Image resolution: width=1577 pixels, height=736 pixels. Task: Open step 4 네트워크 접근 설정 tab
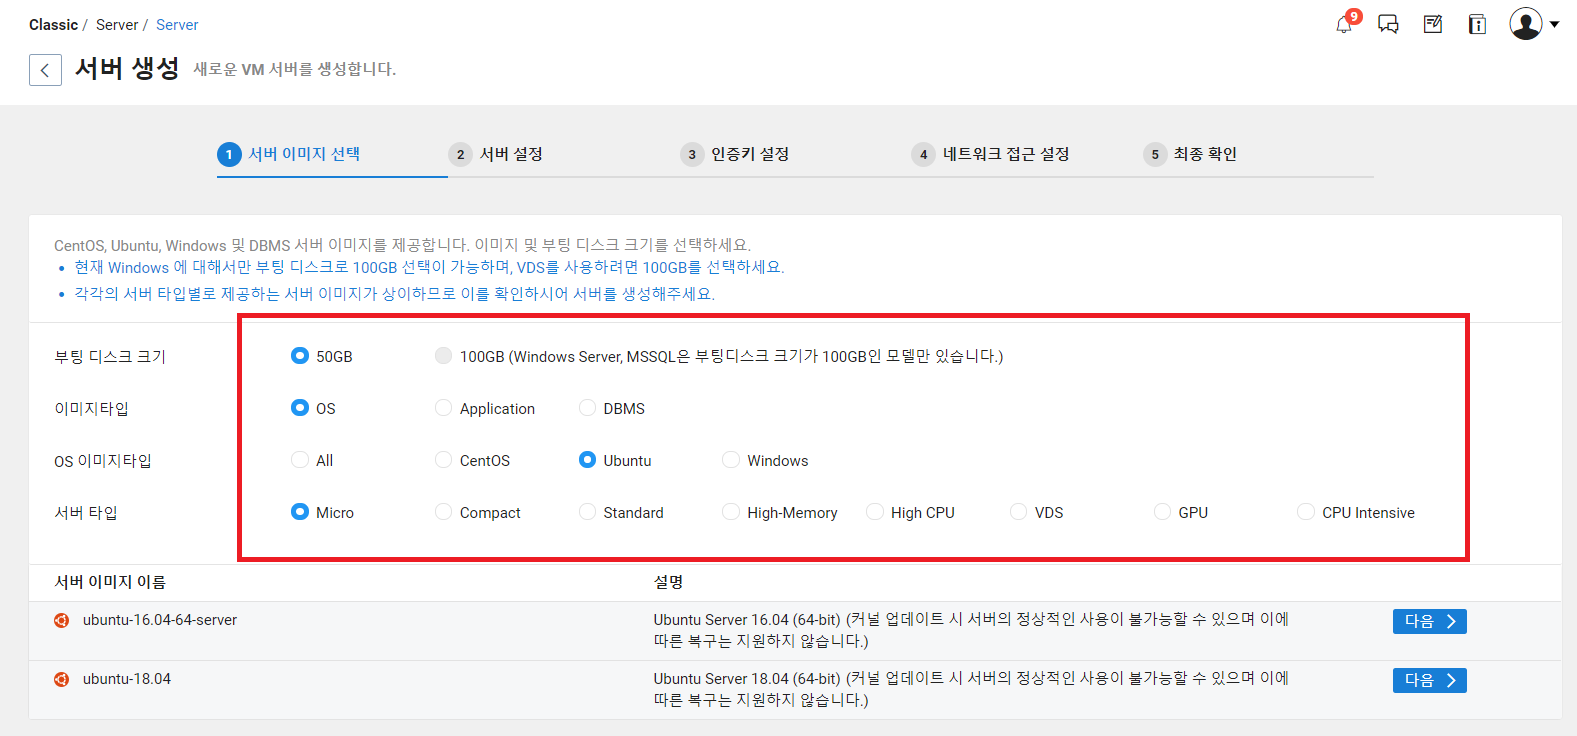[x=991, y=154]
